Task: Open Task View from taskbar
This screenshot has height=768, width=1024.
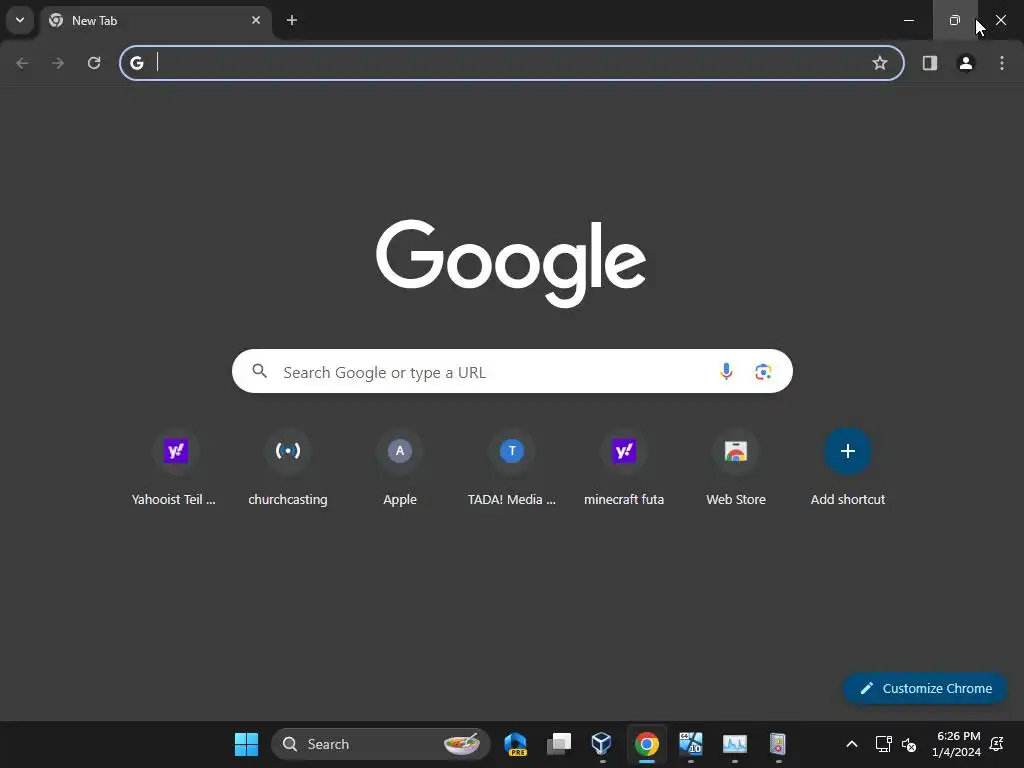Action: (559, 744)
